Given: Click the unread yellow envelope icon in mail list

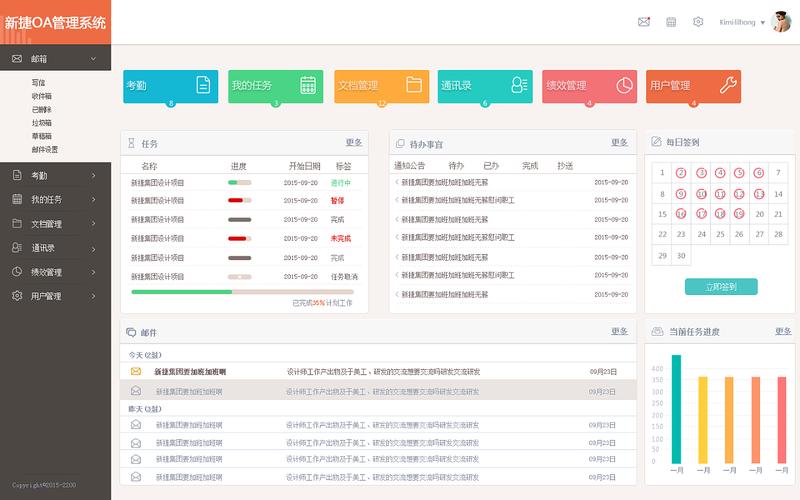Looking at the screenshot, I should (x=136, y=371).
